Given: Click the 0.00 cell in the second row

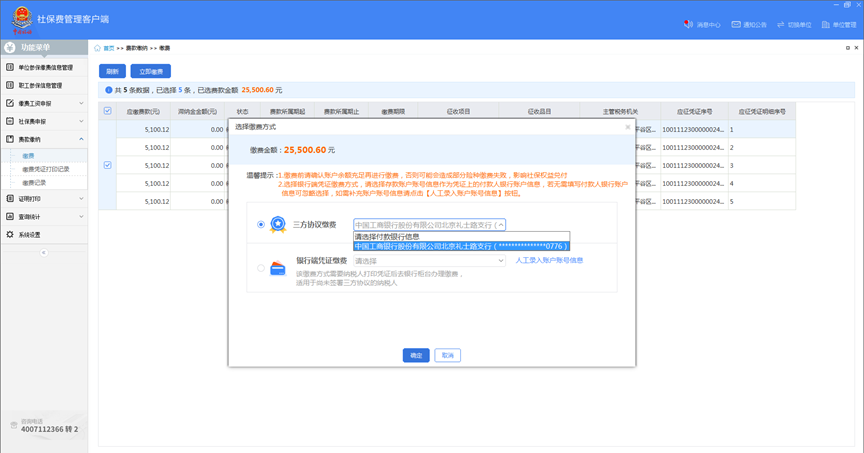Looking at the screenshot, I should (197, 147).
